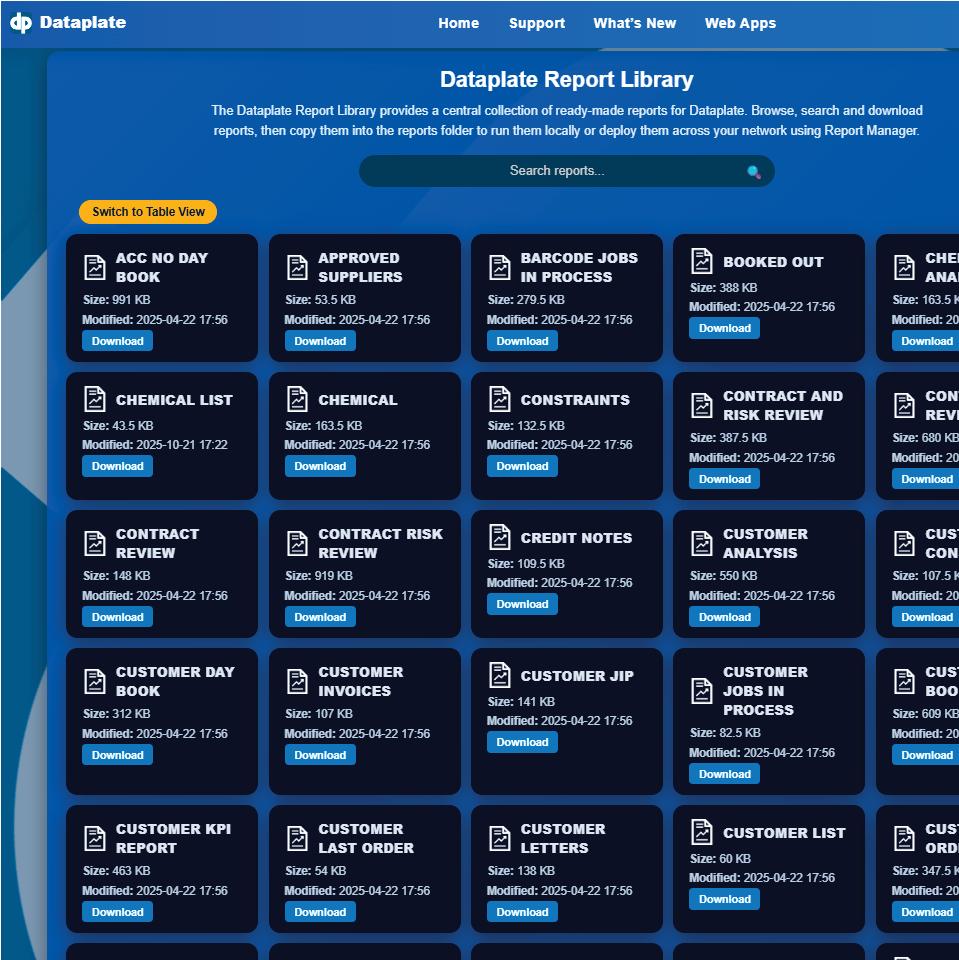Open the Support menu item
959x960 pixels.
click(536, 23)
